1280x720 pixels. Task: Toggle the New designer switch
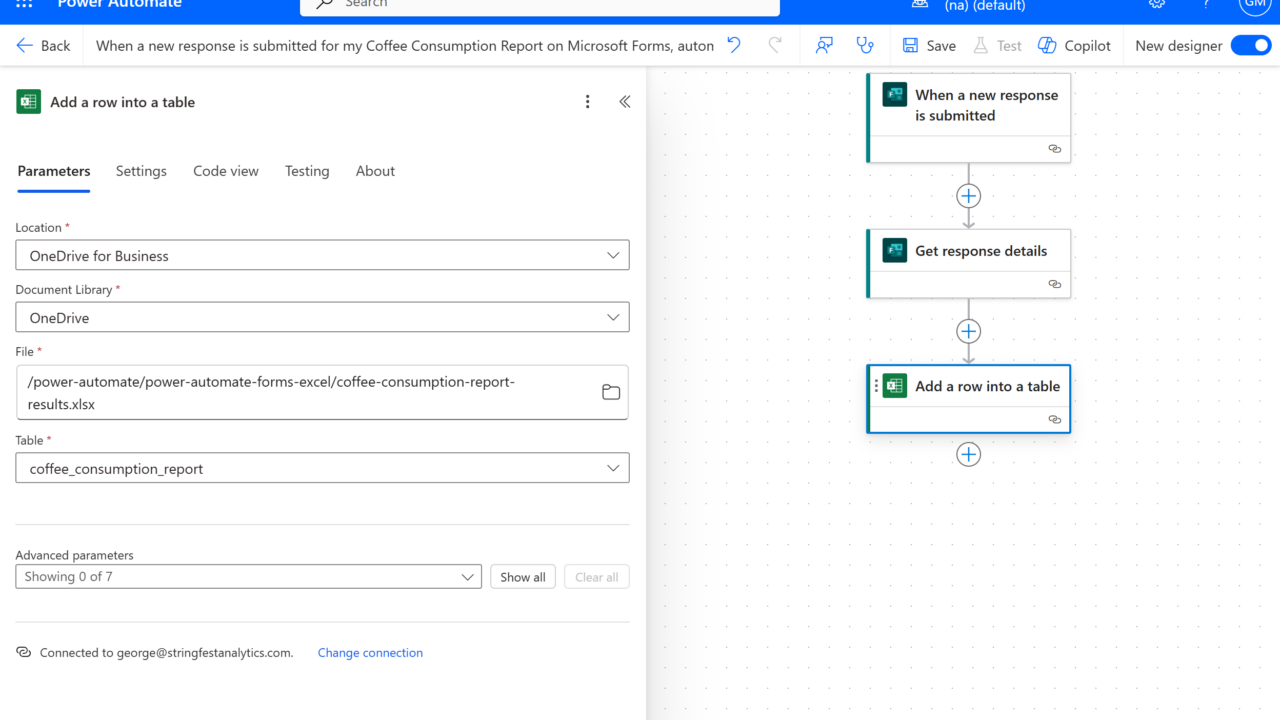[x=1250, y=45]
